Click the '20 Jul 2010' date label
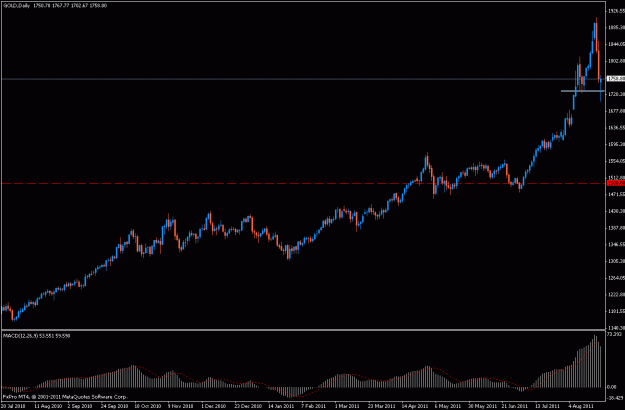625x410 pixels. coord(13,406)
